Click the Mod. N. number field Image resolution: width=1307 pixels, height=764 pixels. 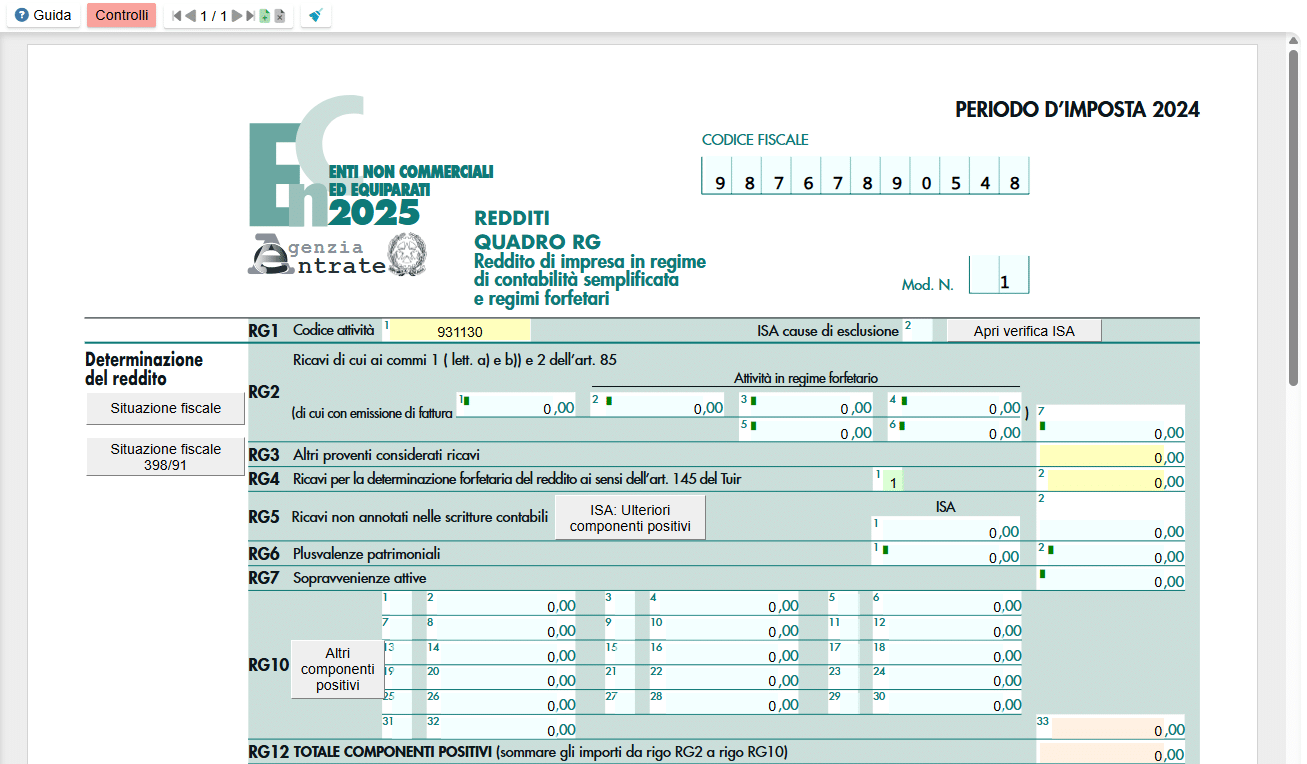pyautogui.click(x=999, y=275)
